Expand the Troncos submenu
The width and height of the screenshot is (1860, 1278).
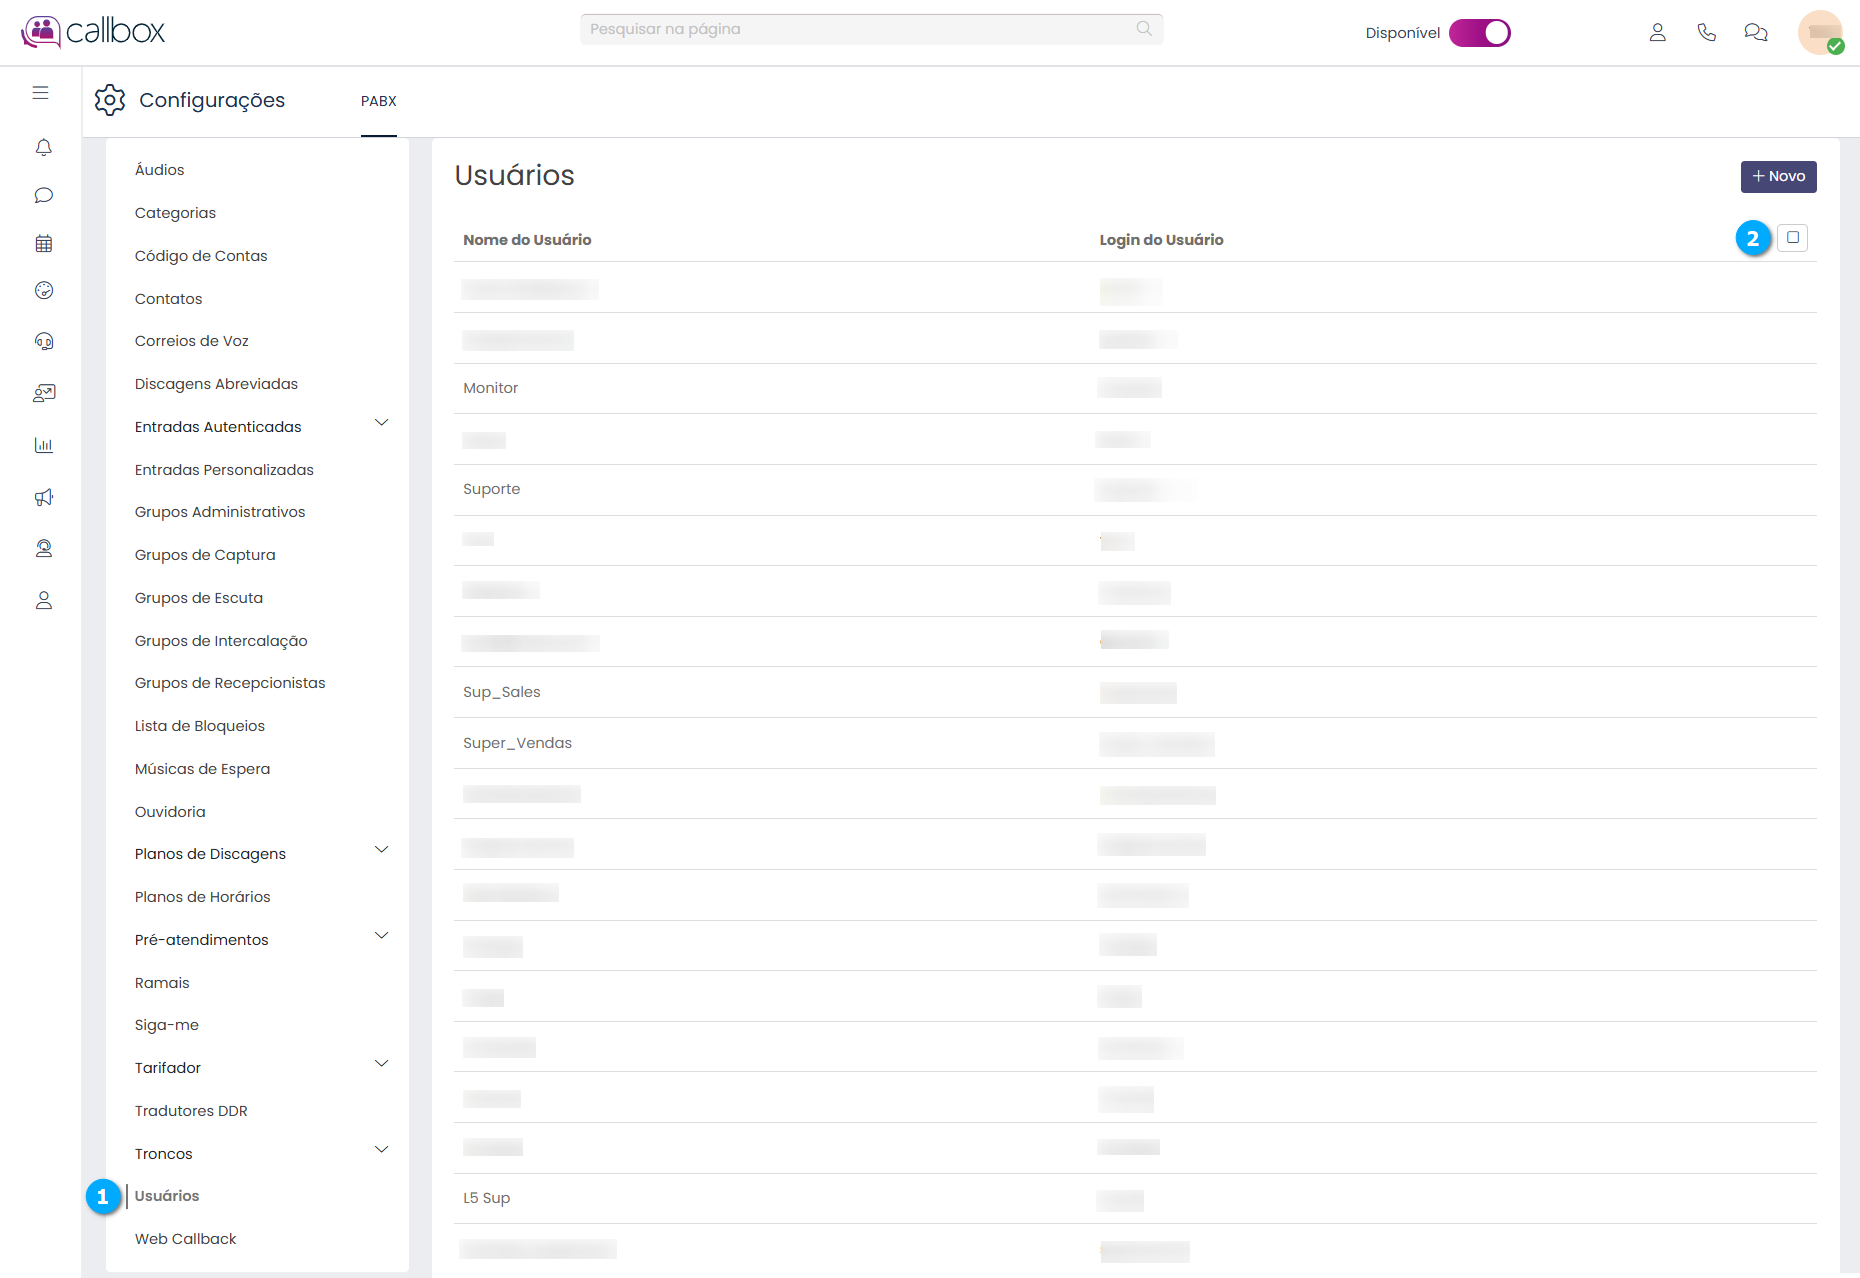(381, 1150)
